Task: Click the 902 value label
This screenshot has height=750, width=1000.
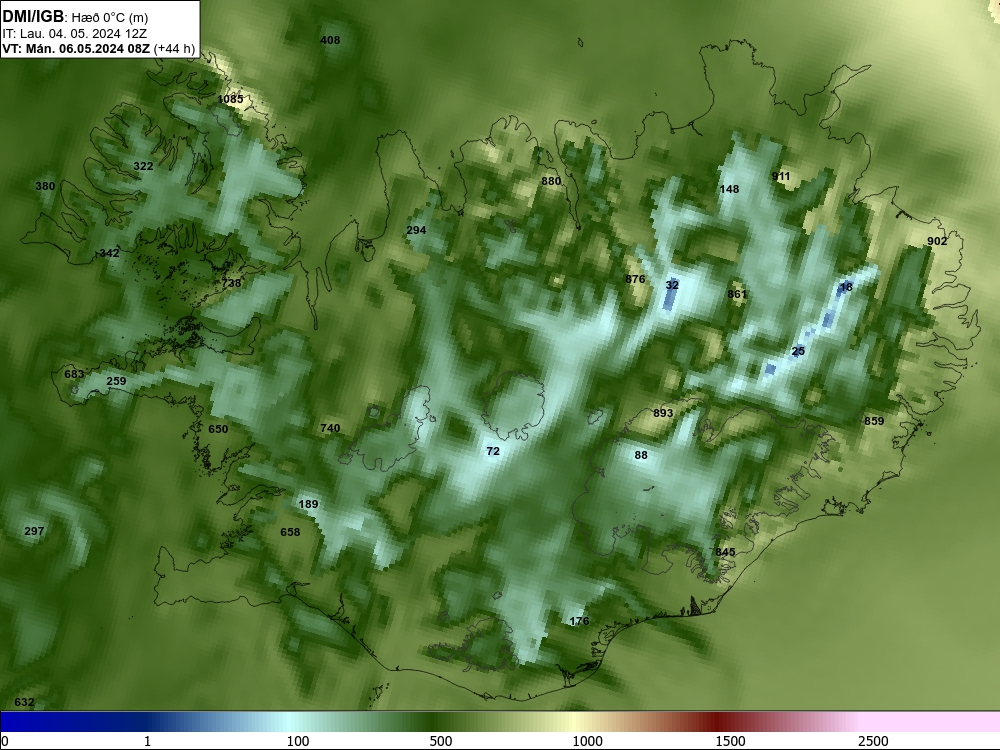Action: tap(937, 241)
